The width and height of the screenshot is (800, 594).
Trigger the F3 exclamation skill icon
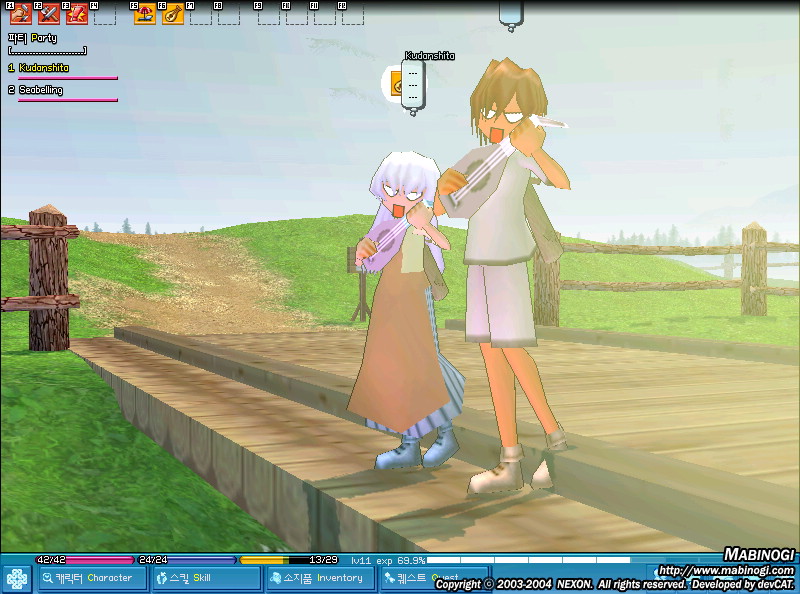point(77,14)
